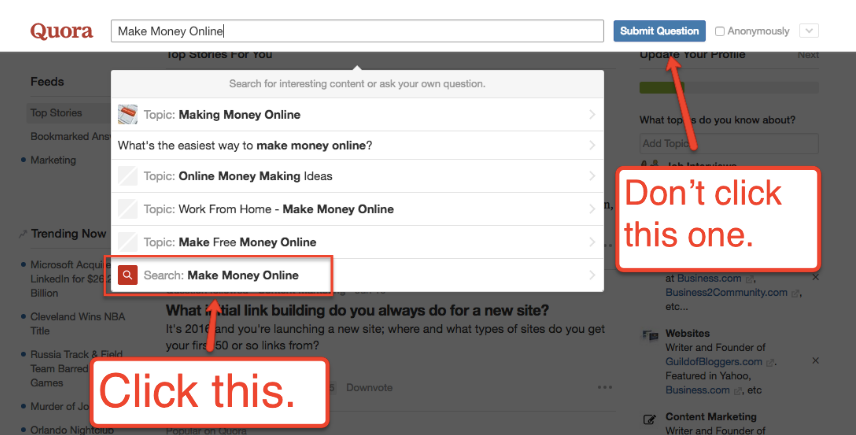
Task: Open dropdown arrow beside Anonymously
Action: point(809,31)
